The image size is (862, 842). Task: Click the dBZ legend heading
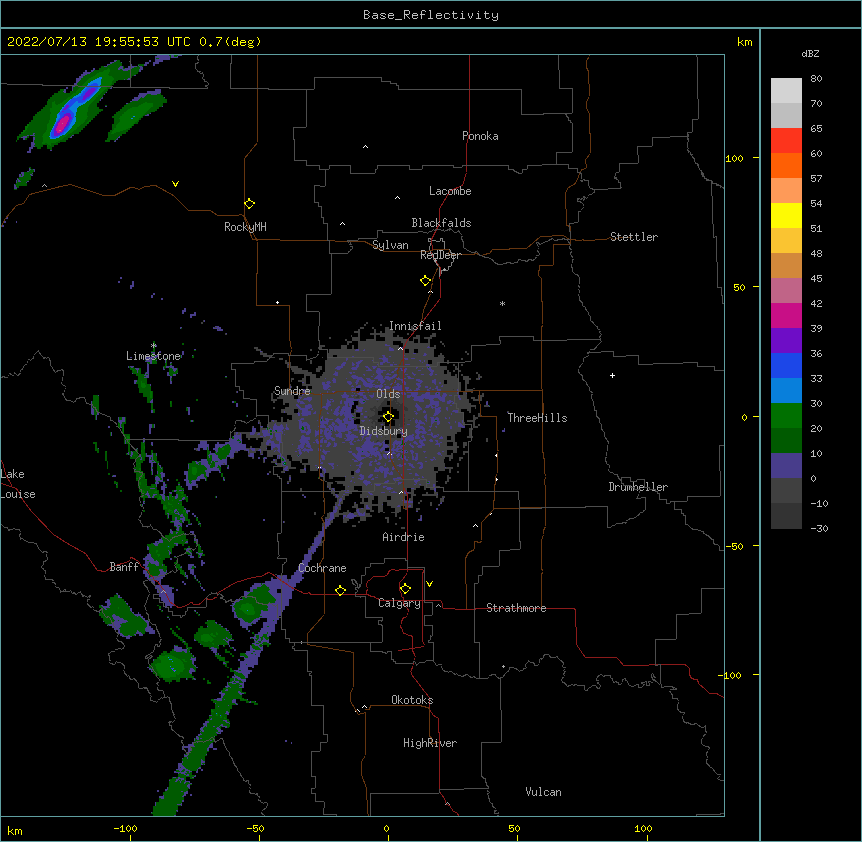coord(810,53)
